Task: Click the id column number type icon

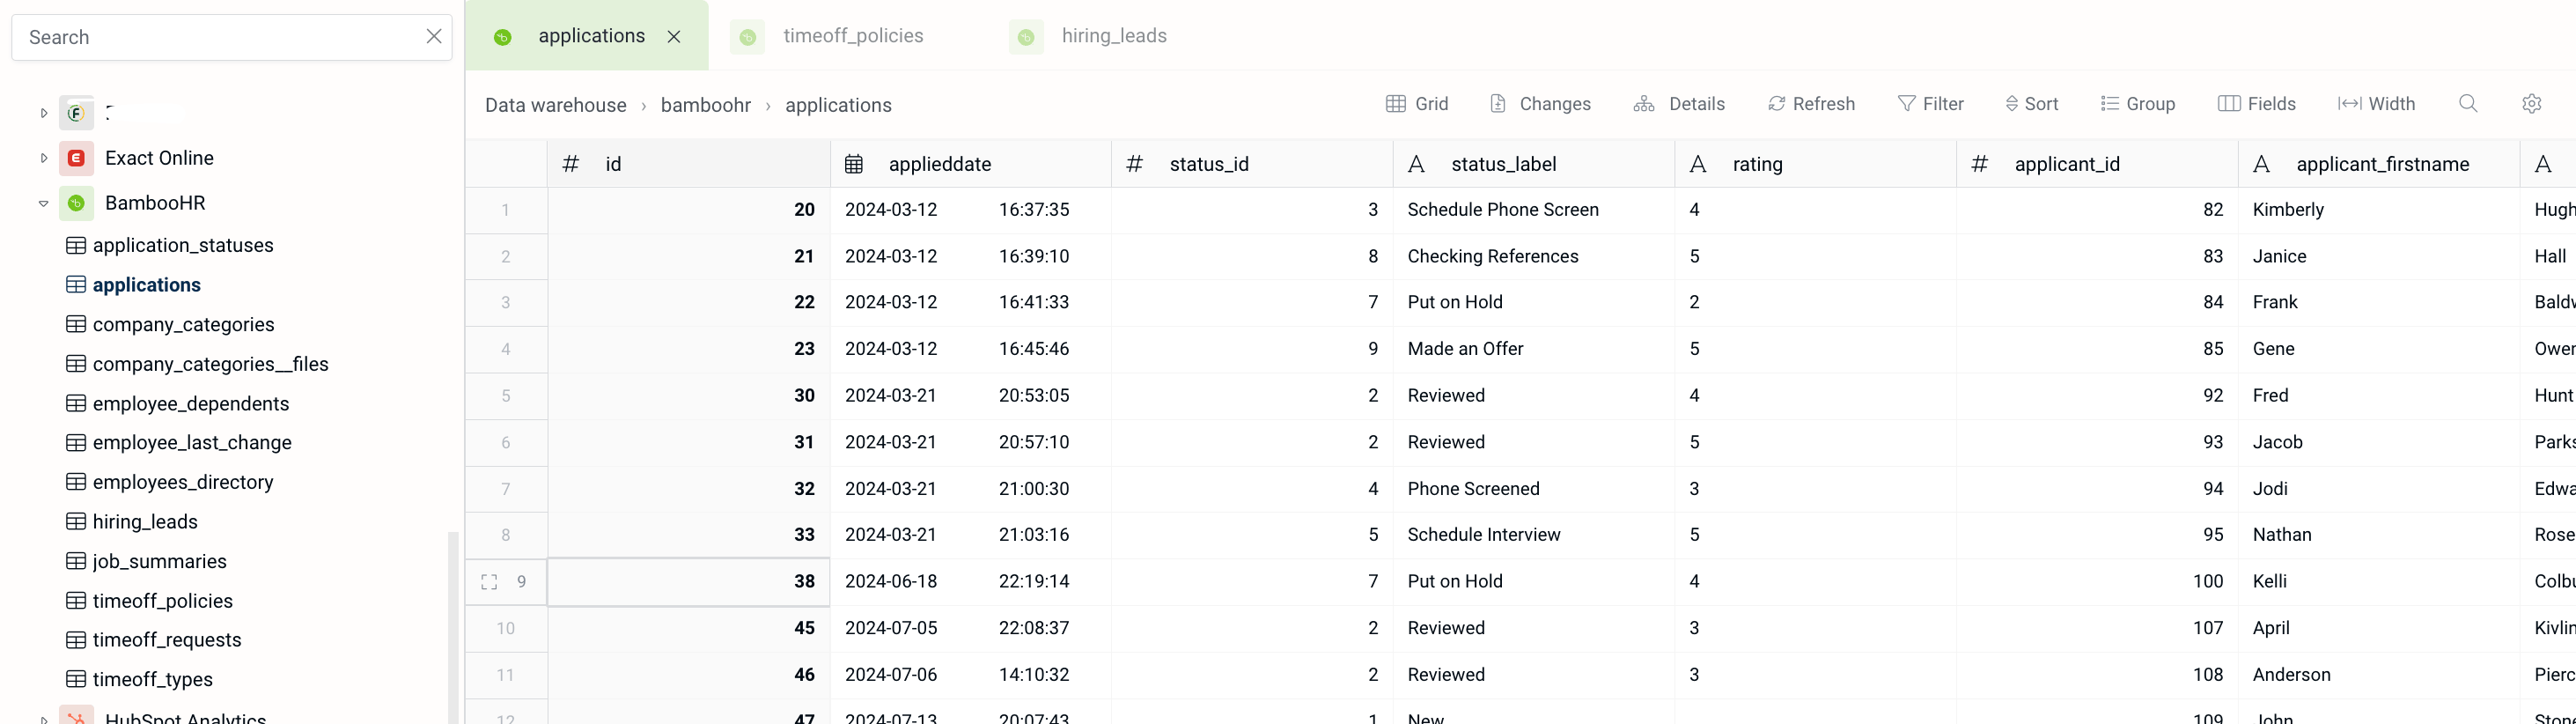Action: pos(571,164)
